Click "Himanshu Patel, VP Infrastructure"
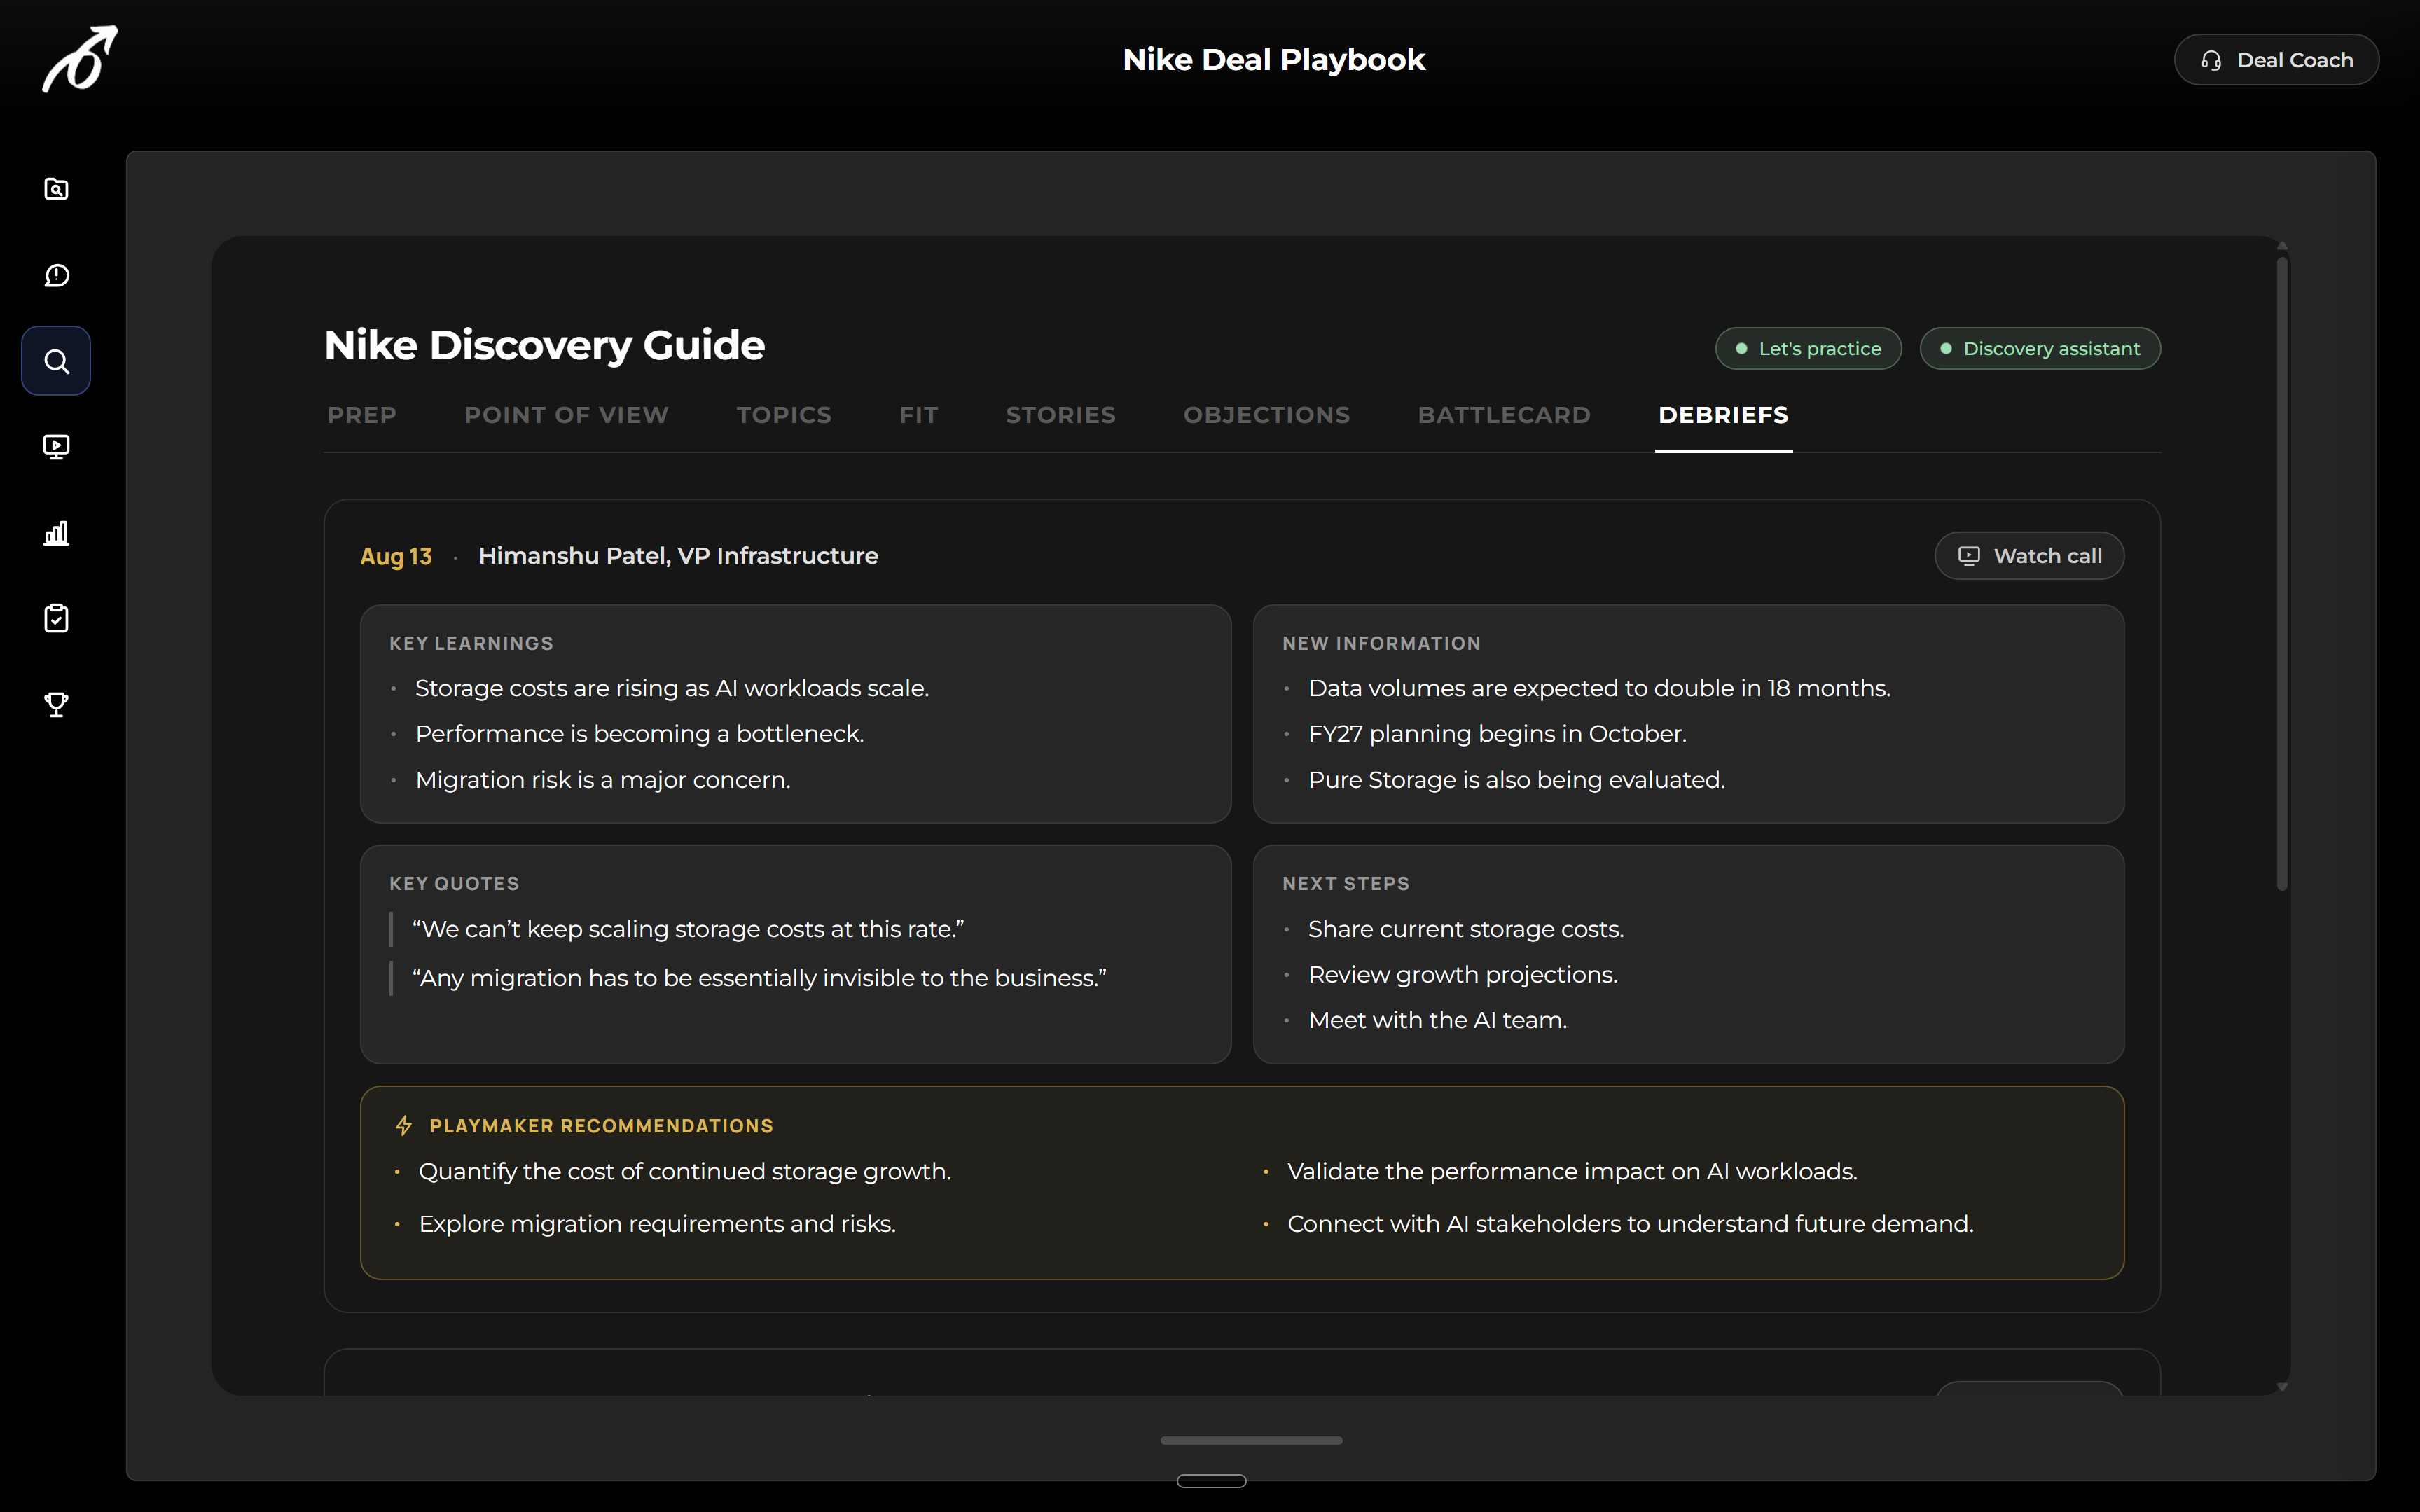The height and width of the screenshot is (1512, 2420). click(678, 556)
